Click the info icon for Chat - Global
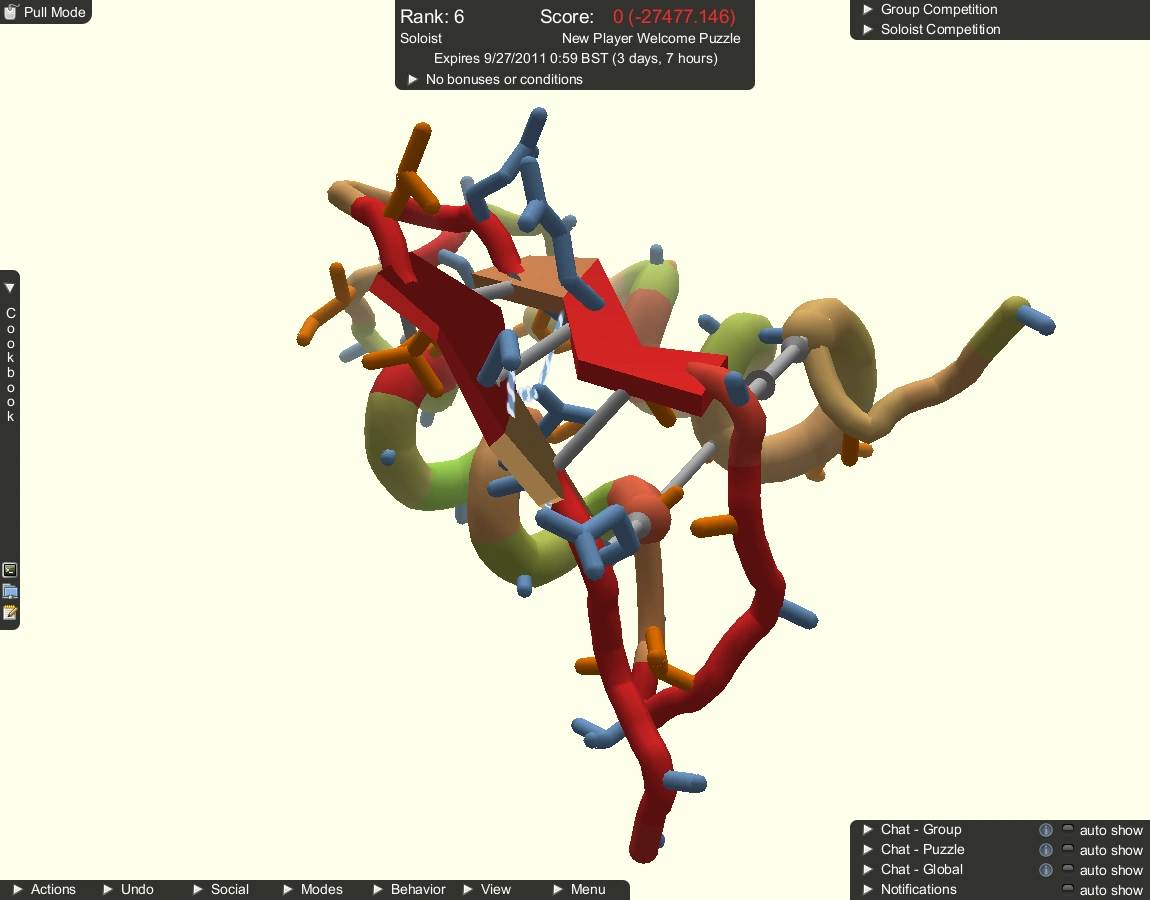Image resolution: width=1150 pixels, height=900 pixels. point(1046,870)
